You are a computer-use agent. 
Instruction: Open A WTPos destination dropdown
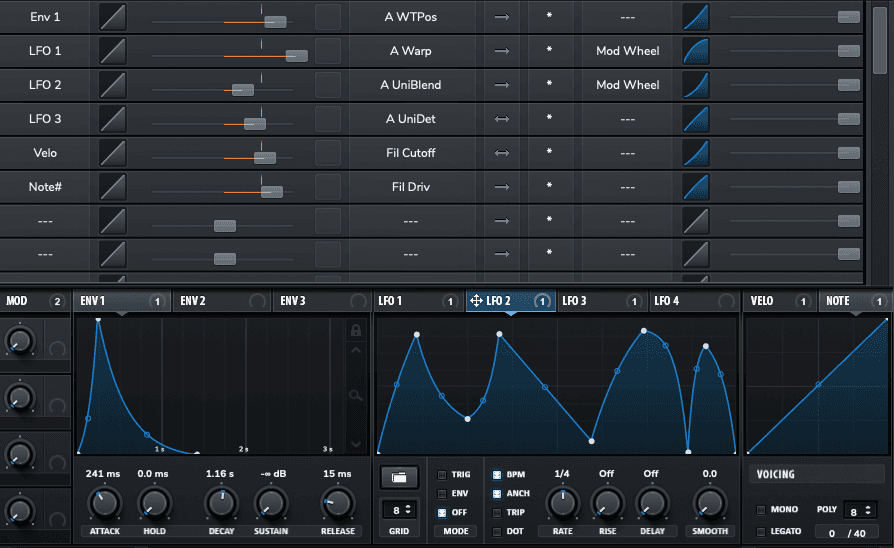pyautogui.click(x=411, y=17)
